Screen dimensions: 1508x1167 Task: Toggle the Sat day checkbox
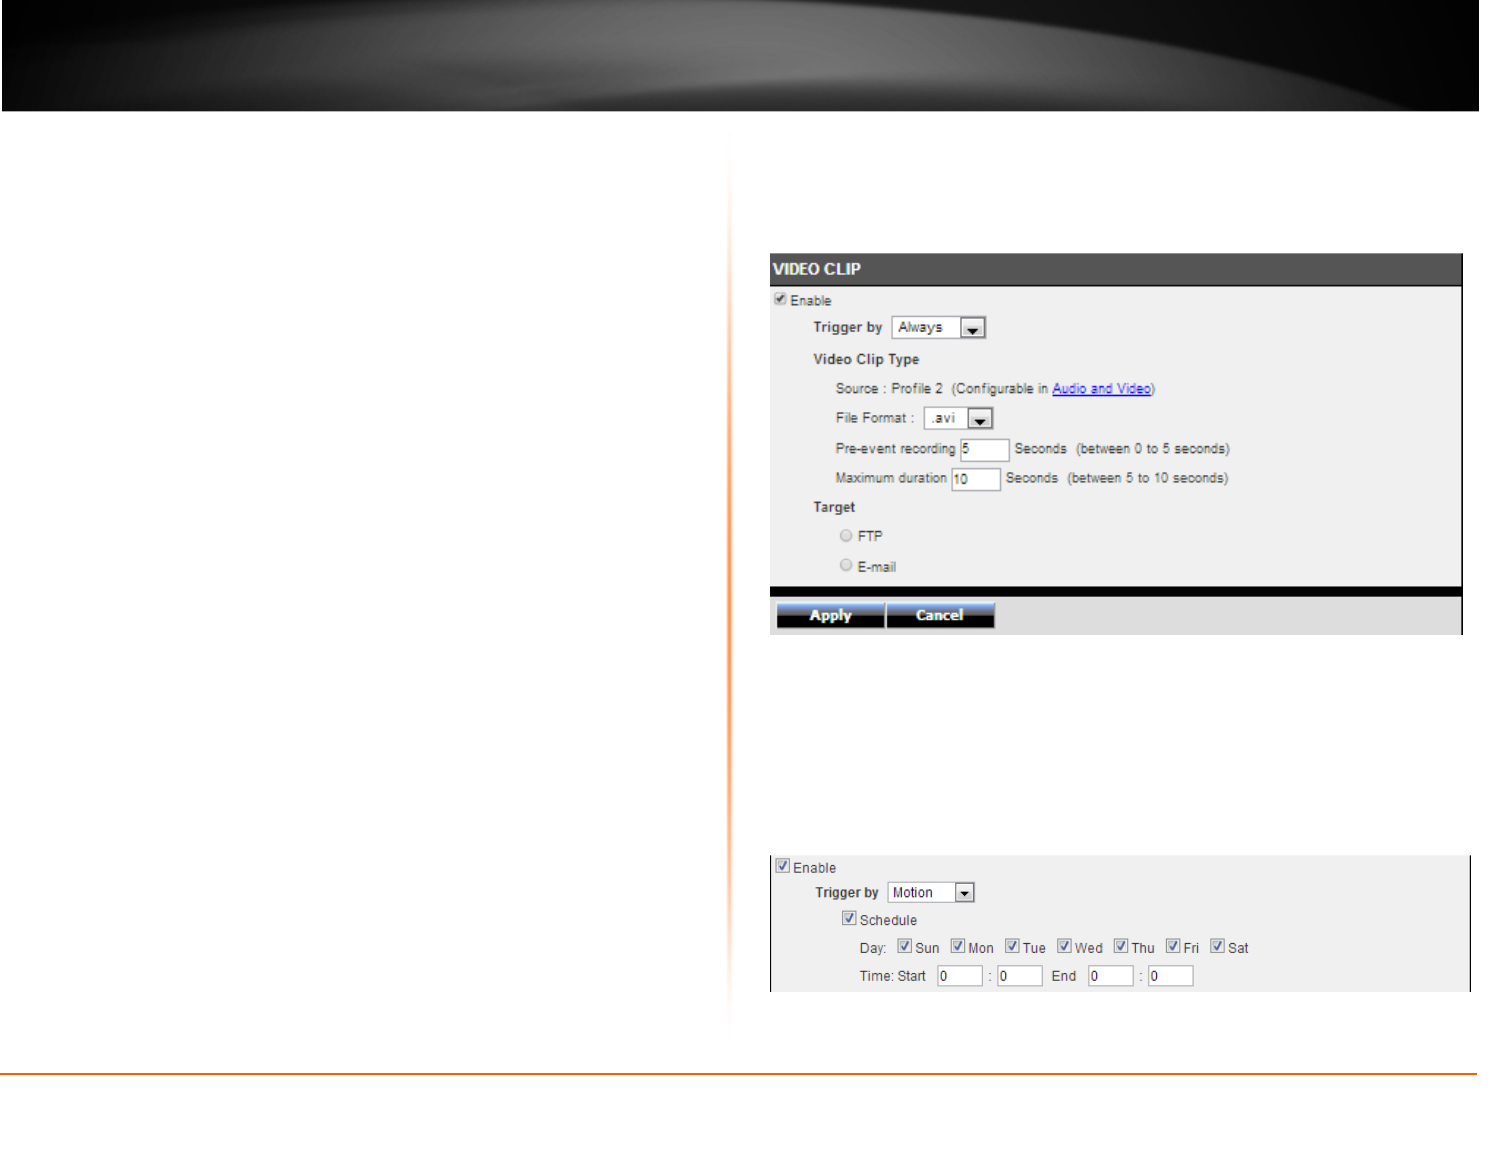[x=1218, y=946]
